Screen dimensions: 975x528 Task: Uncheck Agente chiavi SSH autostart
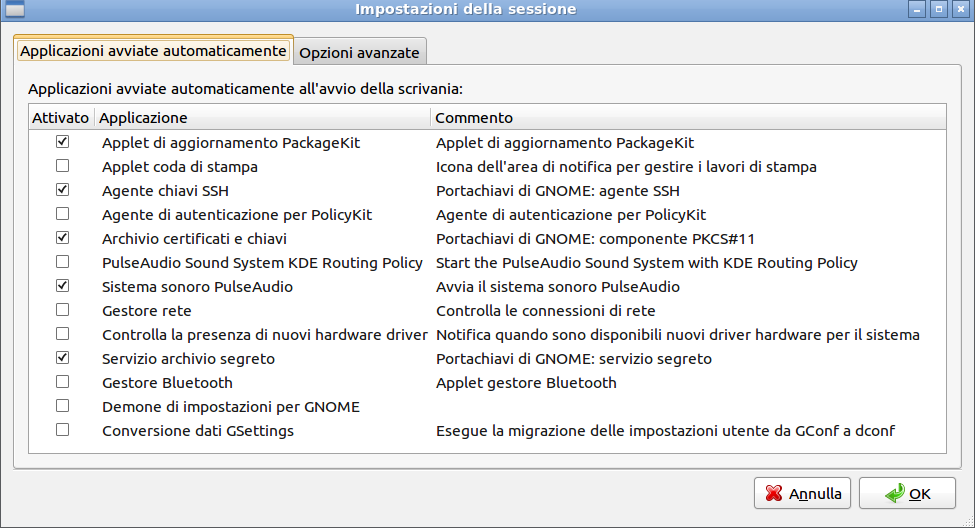[63, 190]
